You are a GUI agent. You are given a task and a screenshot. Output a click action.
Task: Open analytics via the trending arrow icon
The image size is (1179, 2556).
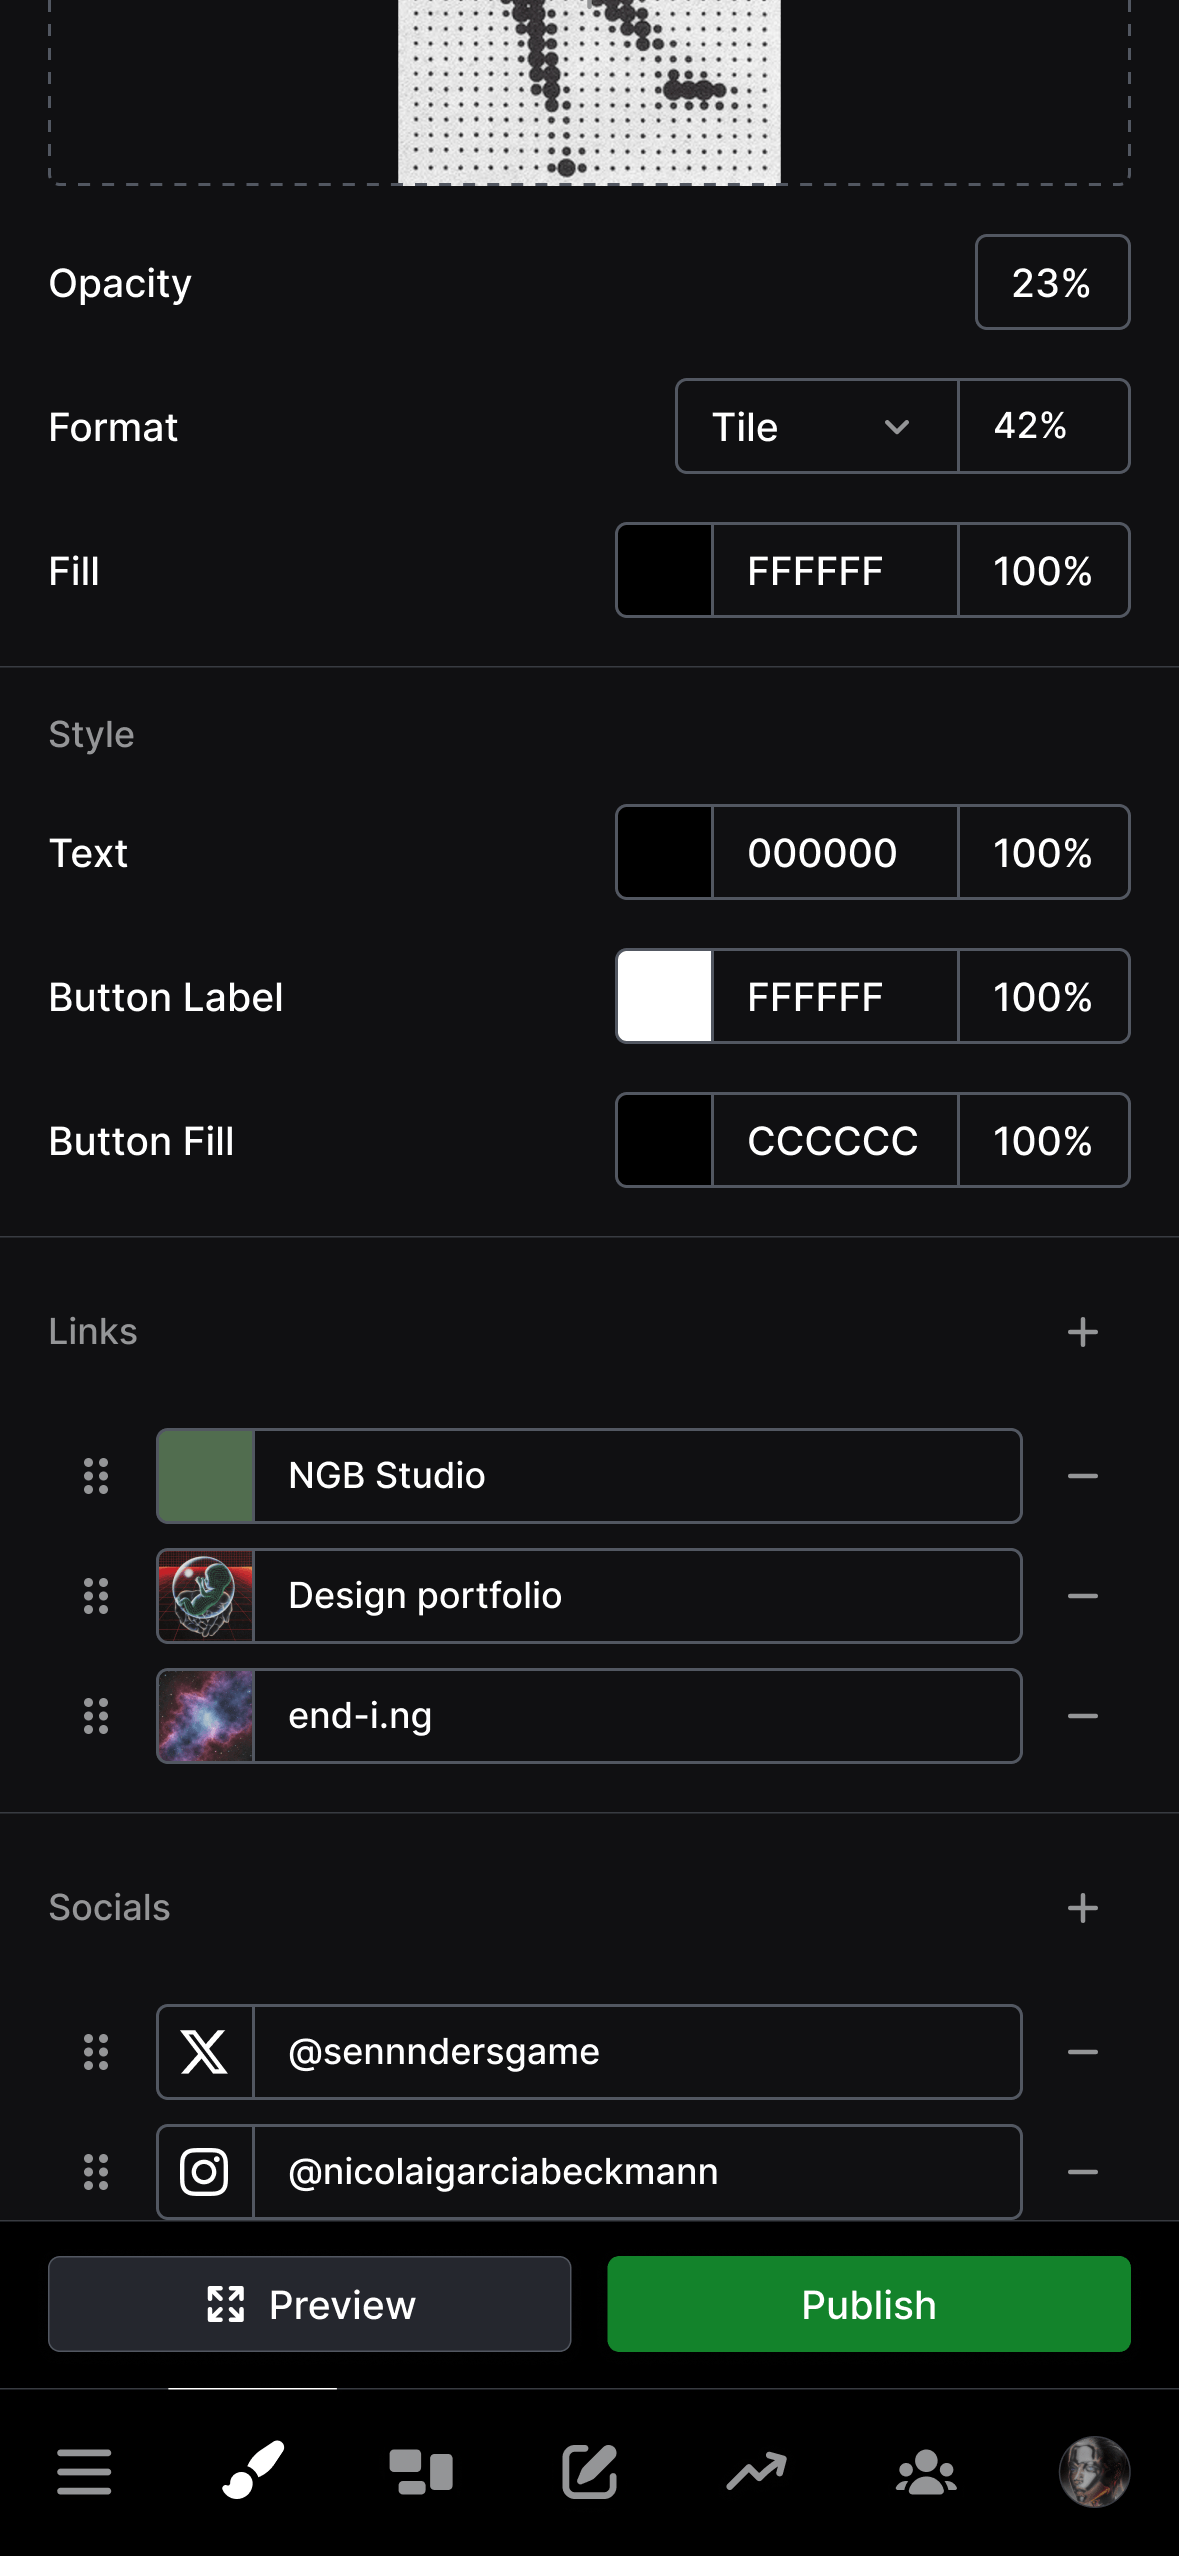757,2471
